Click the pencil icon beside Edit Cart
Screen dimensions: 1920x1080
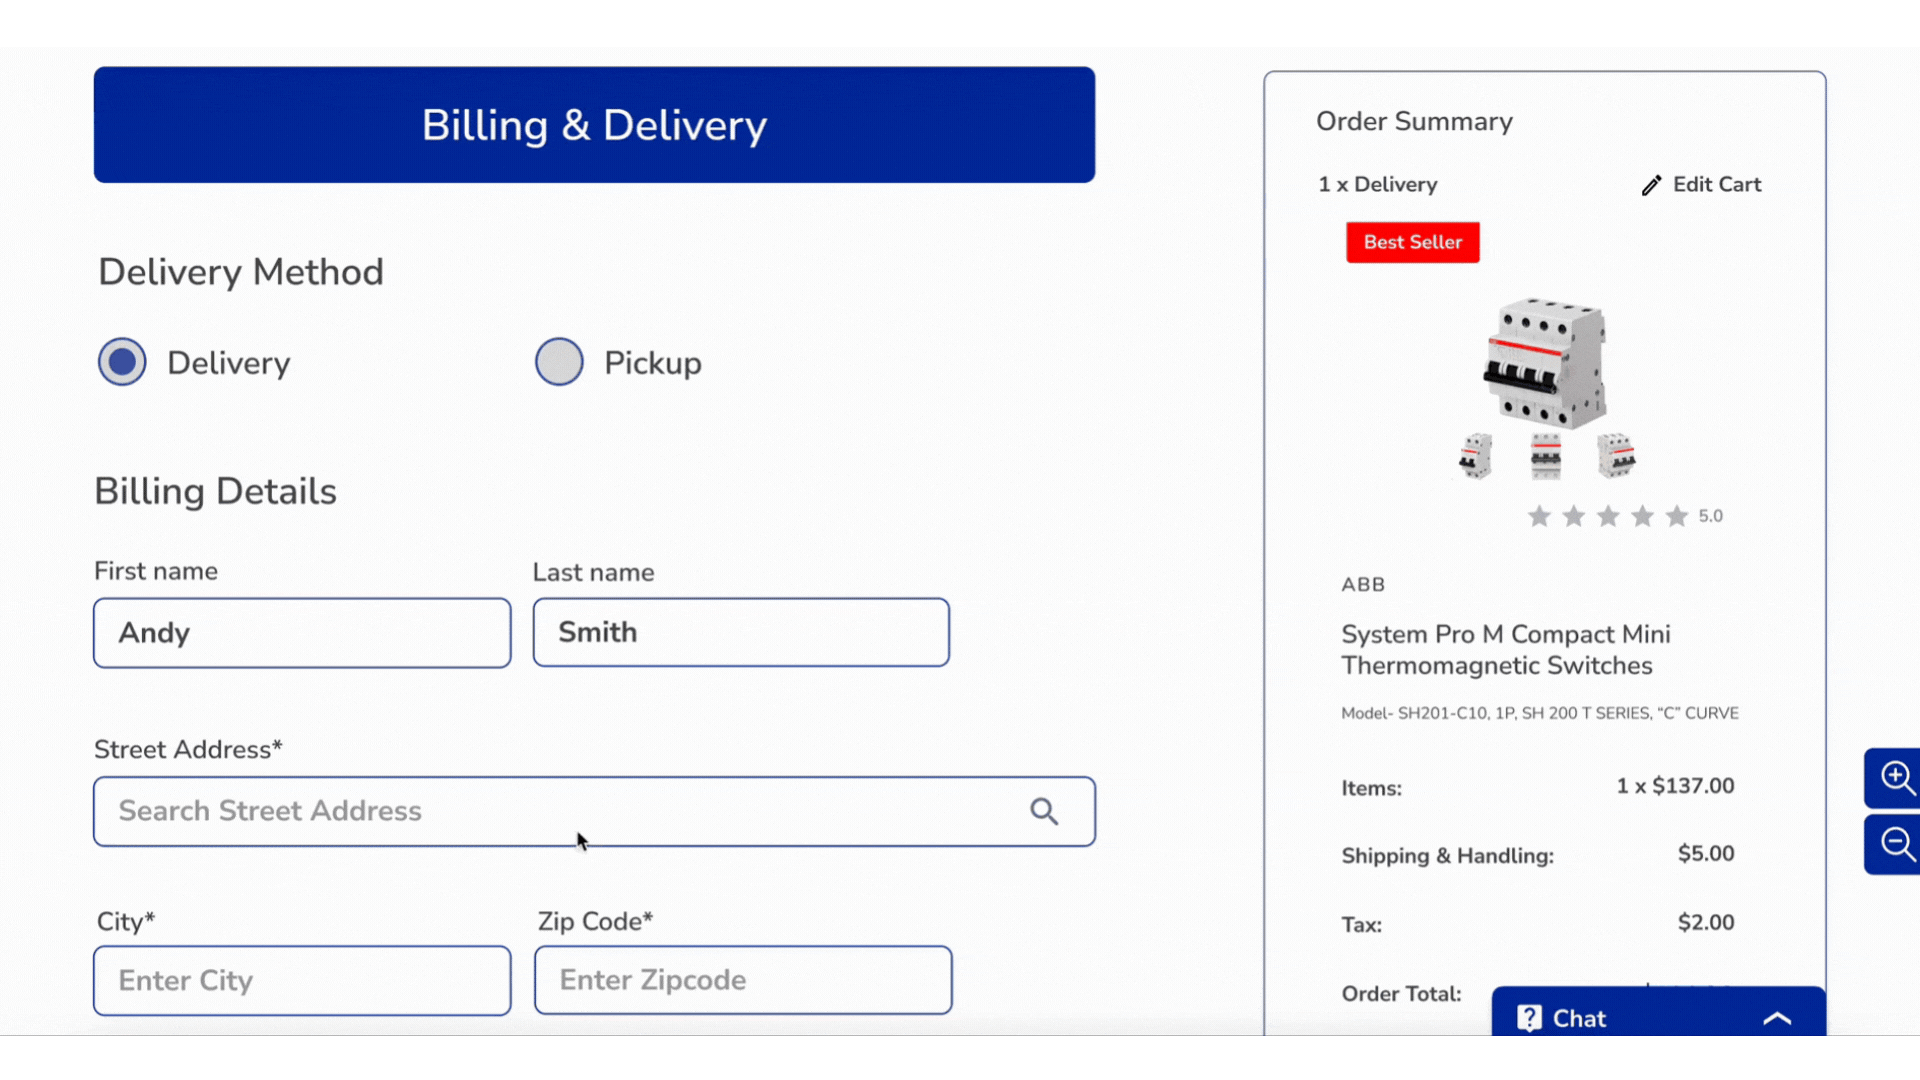pos(1651,185)
